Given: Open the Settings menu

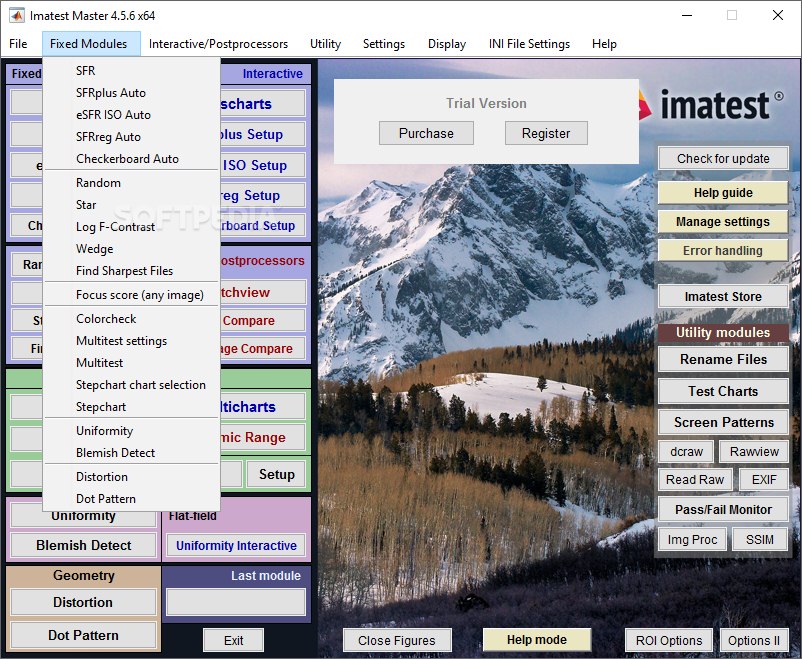Looking at the screenshot, I should (384, 44).
